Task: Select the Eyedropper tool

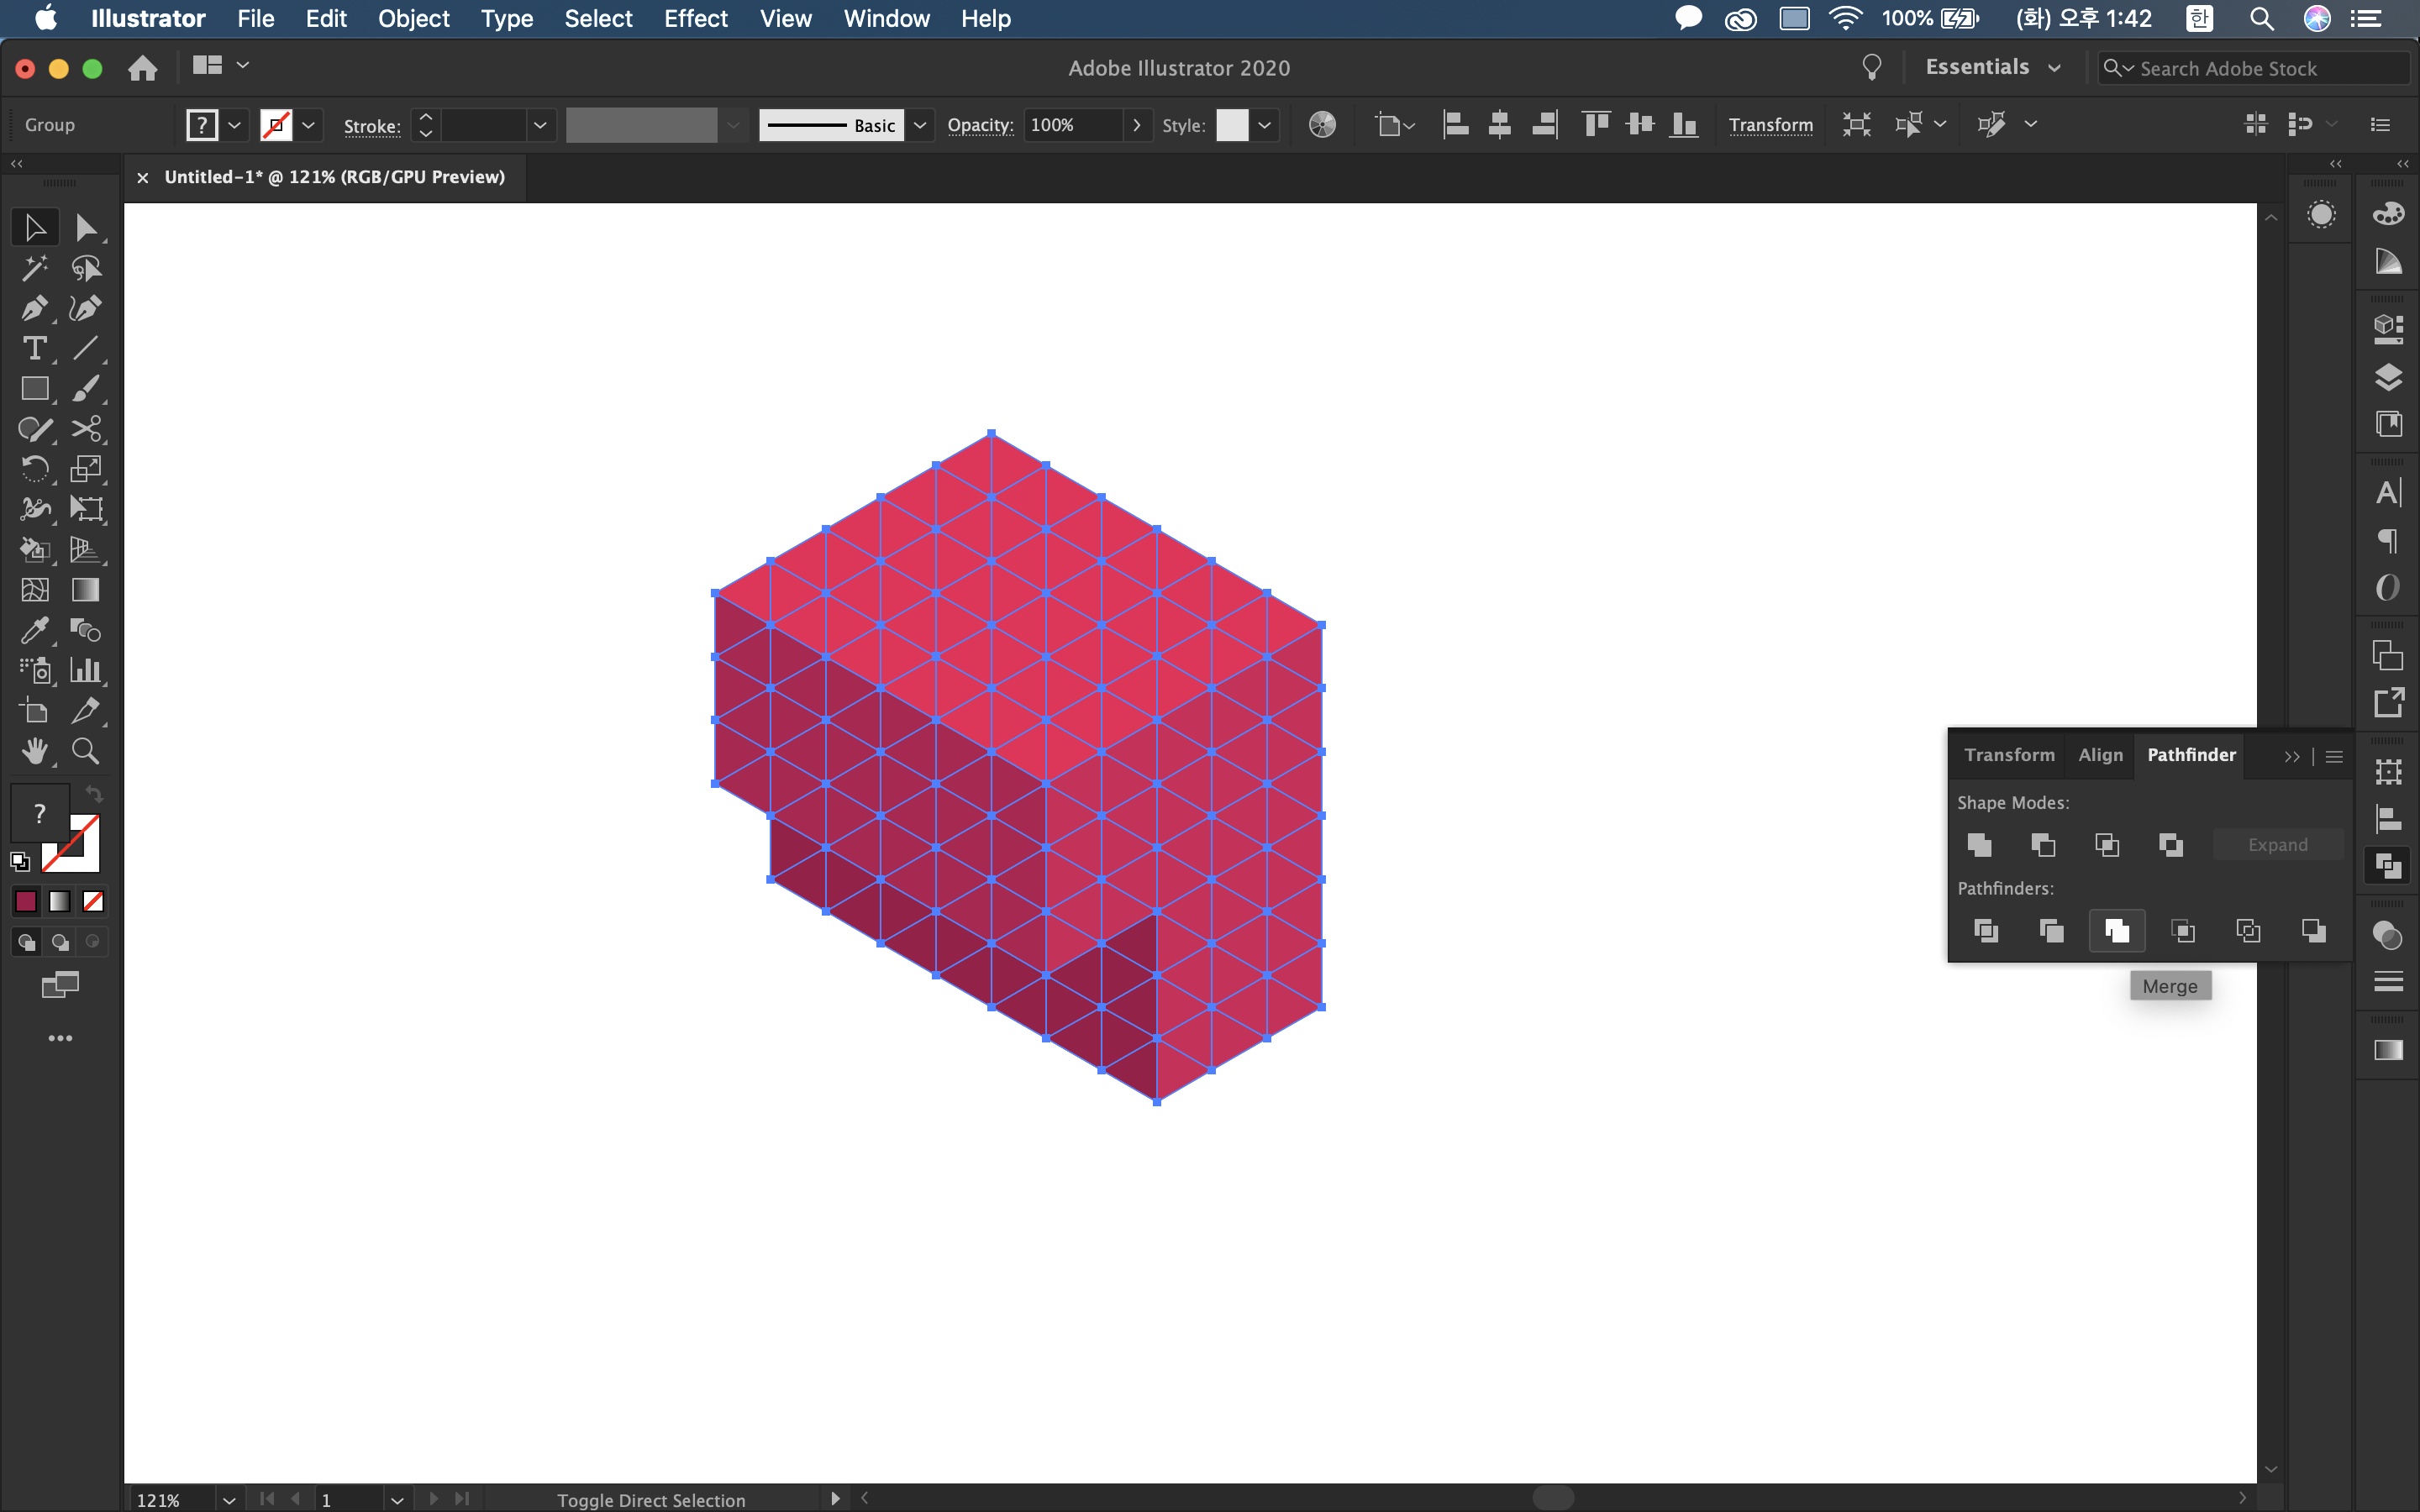Action: pos(34,630)
